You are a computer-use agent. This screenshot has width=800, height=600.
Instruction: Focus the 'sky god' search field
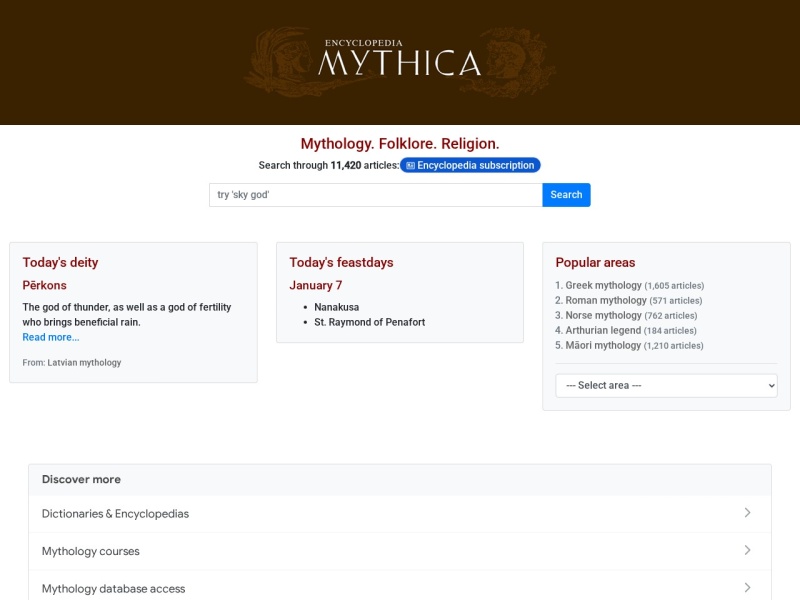376,195
